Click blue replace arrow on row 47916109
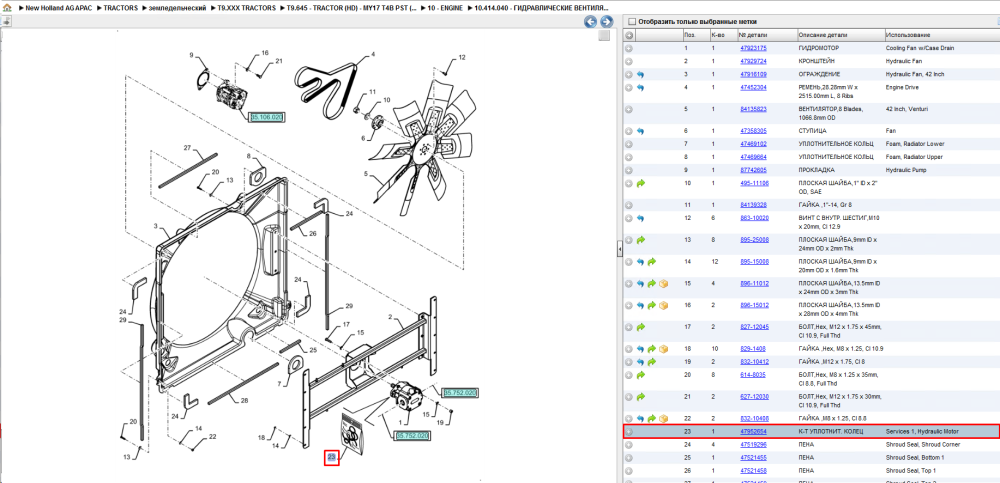 tap(640, 75)
